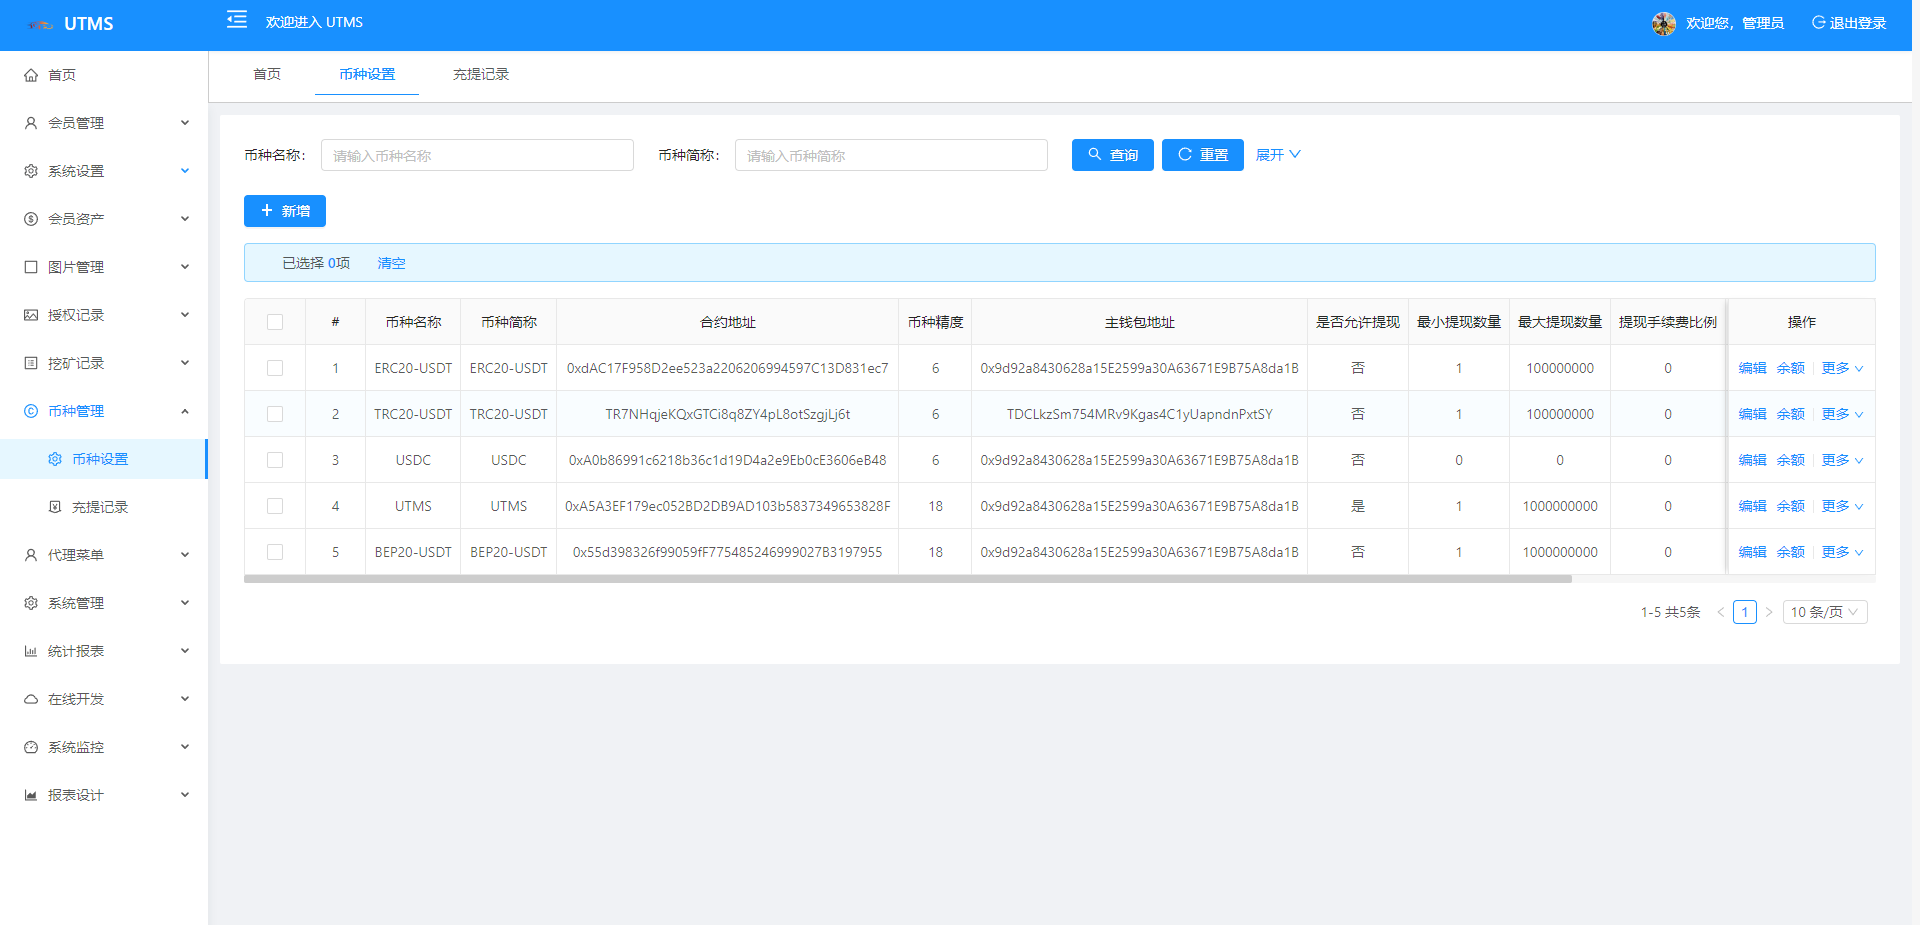Open the 会员资产 section icon
The image size is (1920, 925).
pos(30,218)
